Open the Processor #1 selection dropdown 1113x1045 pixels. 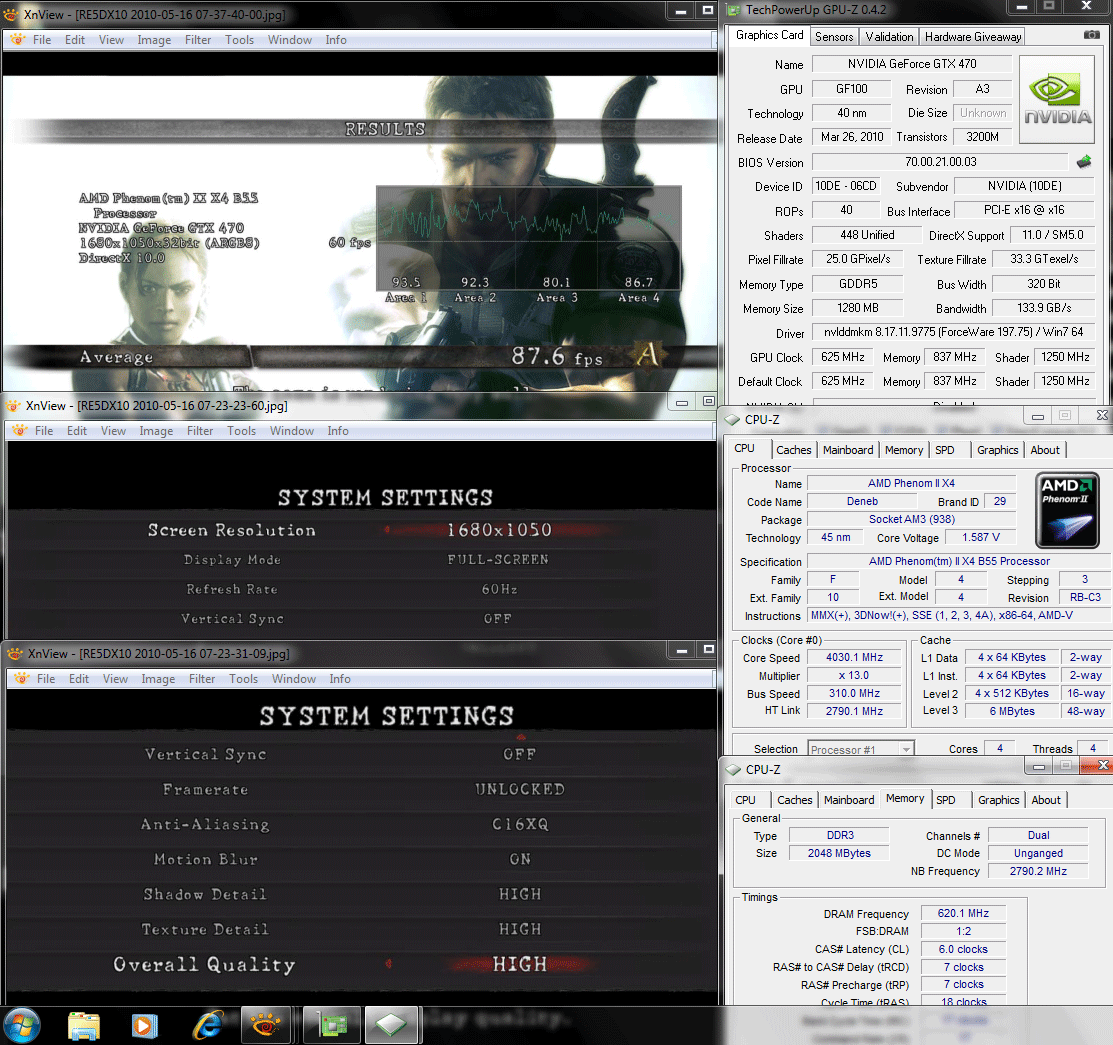point(861,749)
